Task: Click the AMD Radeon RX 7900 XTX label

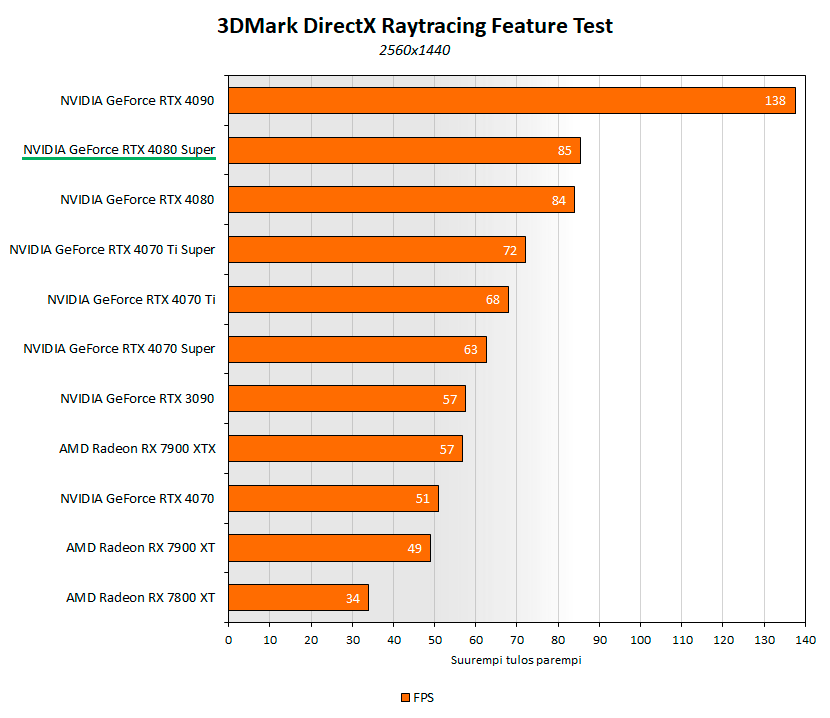Action: tap(138, 448)
